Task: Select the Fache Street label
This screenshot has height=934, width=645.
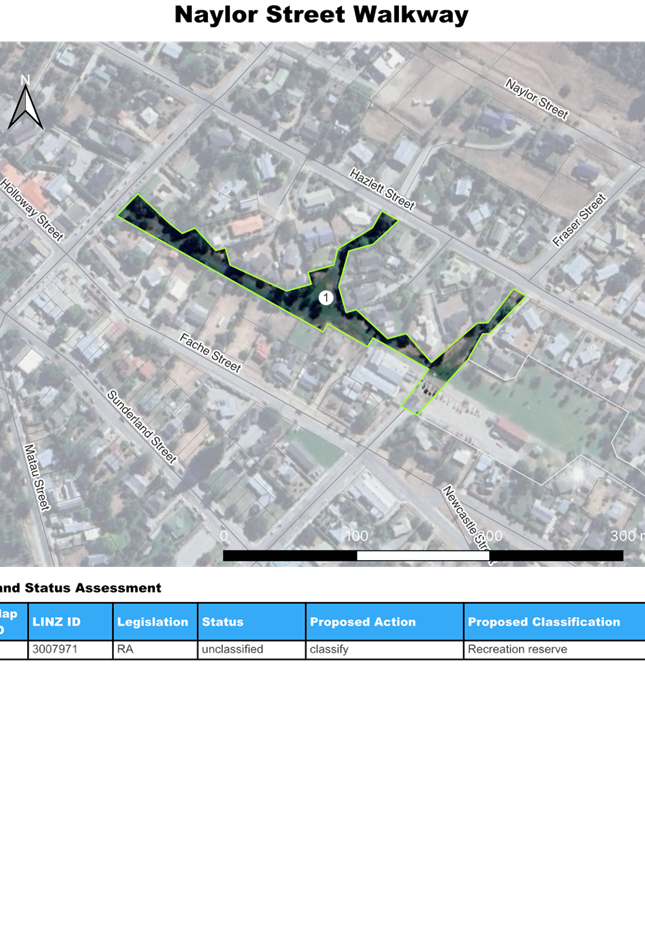Action: [211, 352]
